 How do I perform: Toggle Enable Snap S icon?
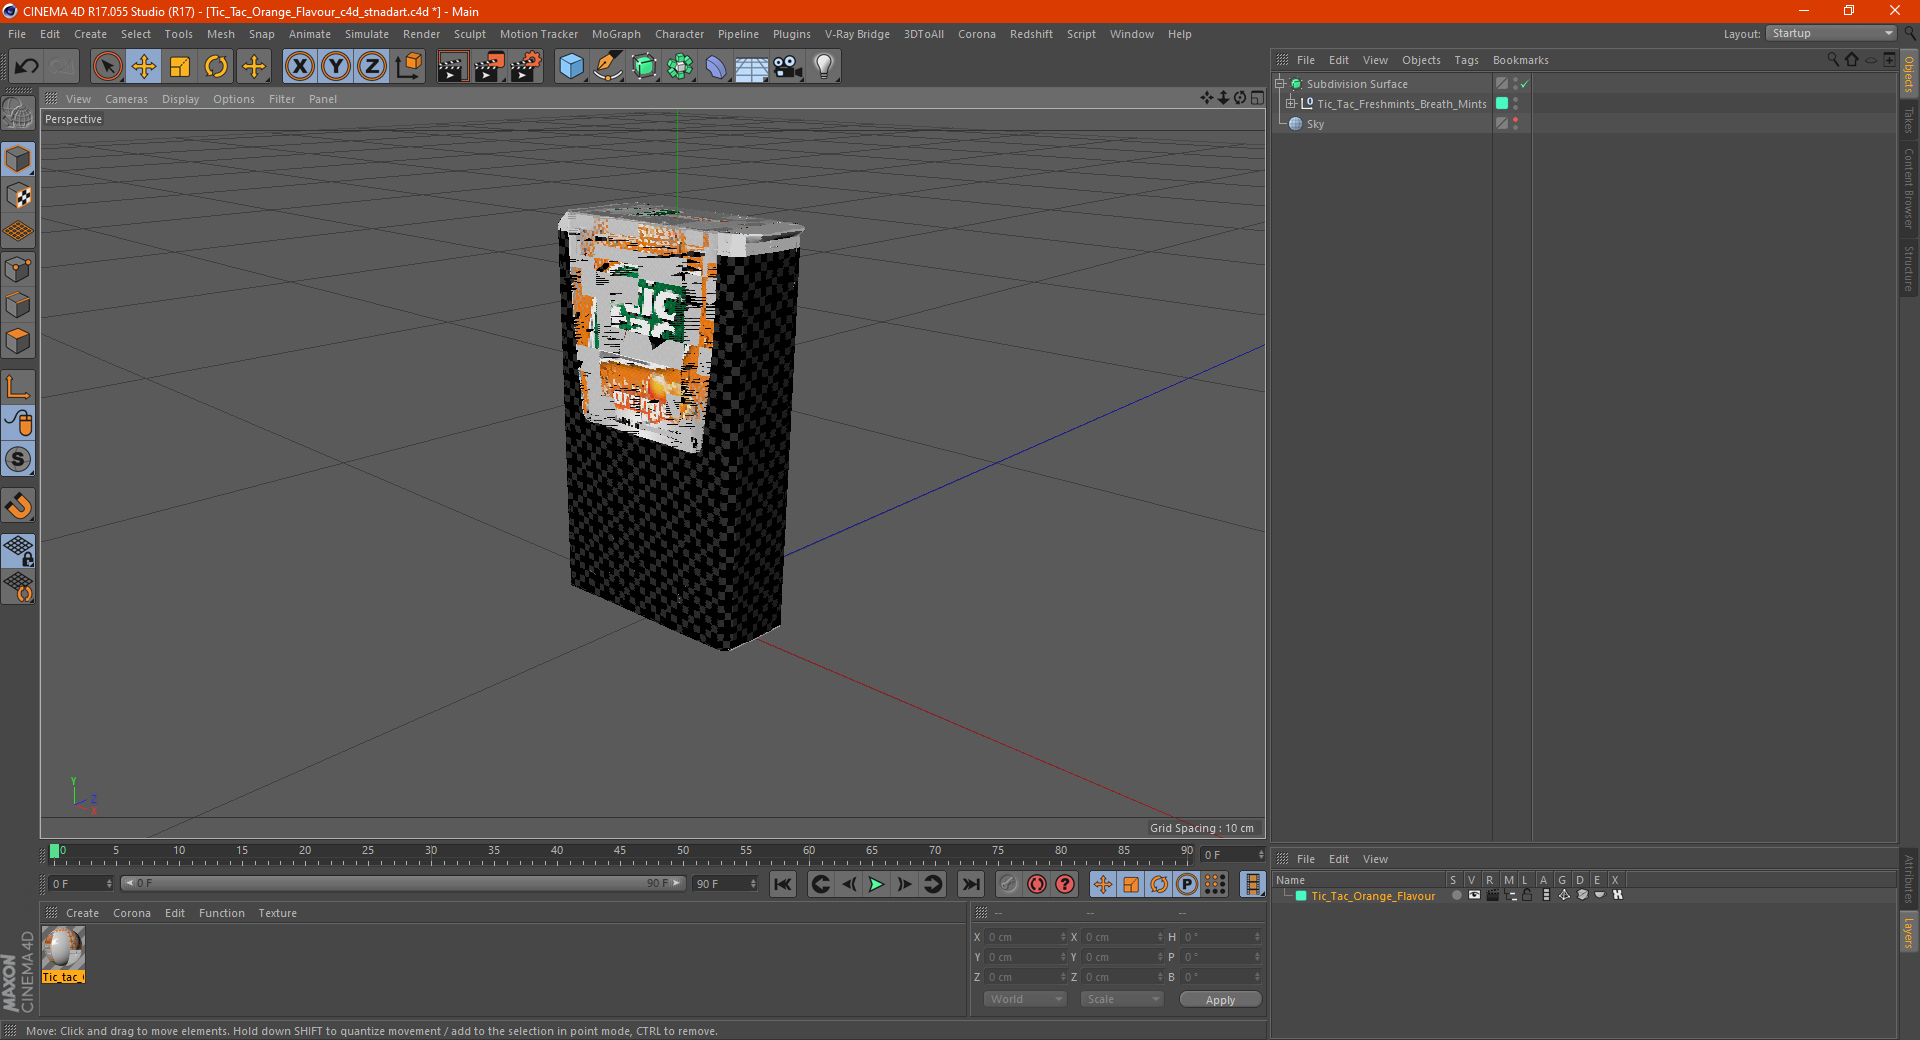[x=18, y=460]
